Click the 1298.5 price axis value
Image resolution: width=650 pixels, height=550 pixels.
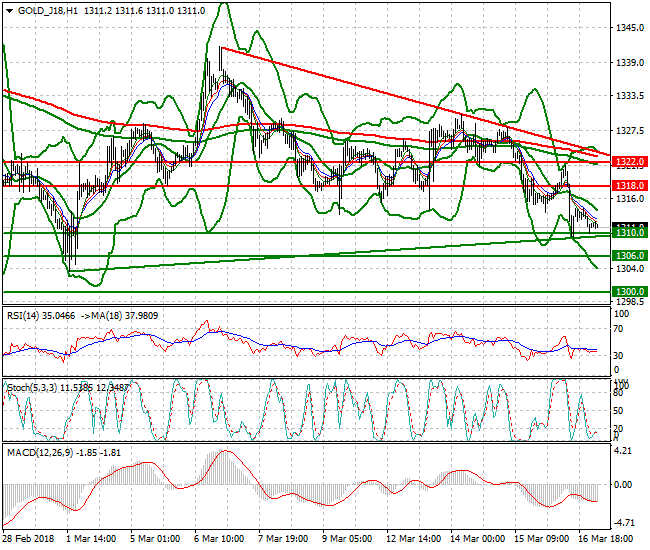click(x=630, y=302)
